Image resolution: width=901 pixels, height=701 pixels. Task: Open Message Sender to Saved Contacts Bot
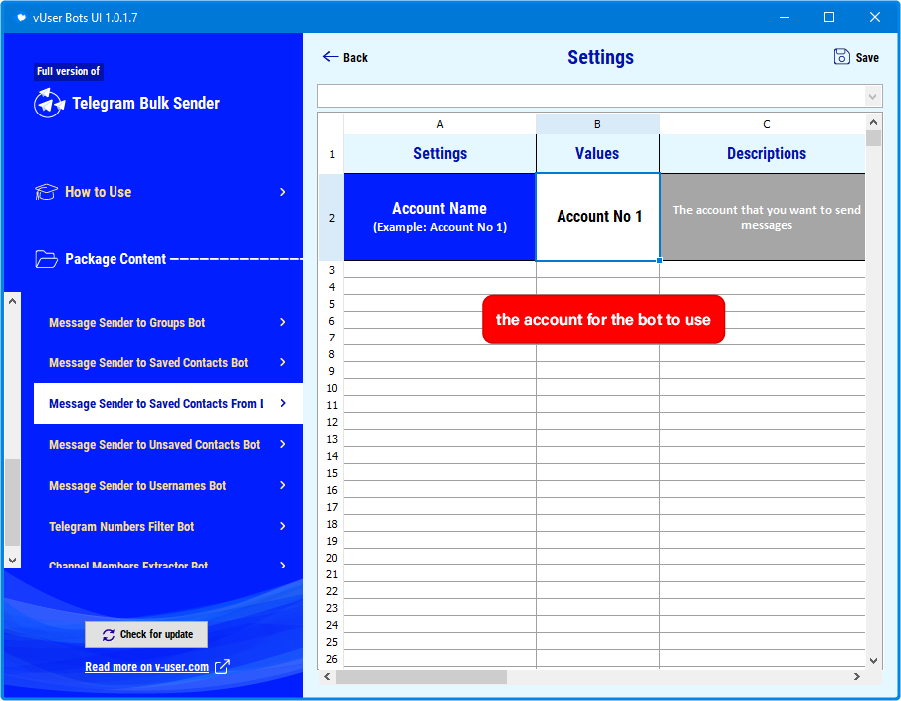[148, 363]
